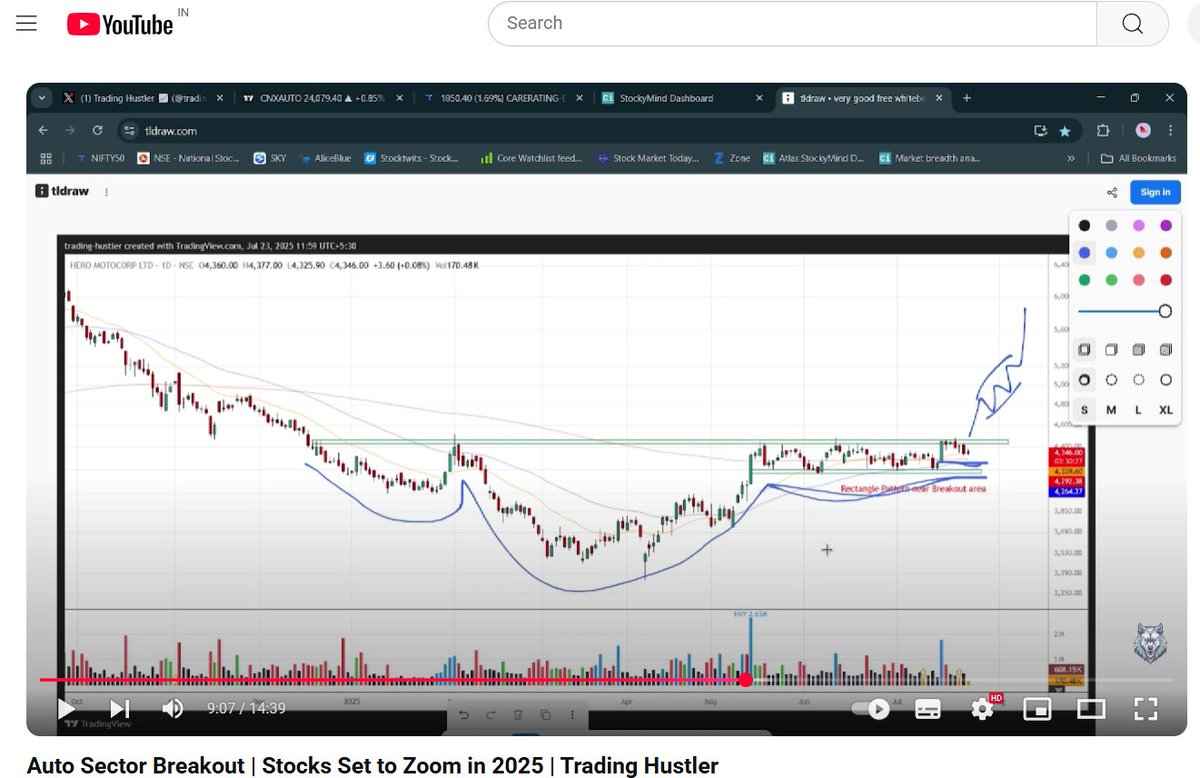Screen dimensions: 1200x778
Task: Open the Chrome profile avatar
Action: coord(1143,131)
